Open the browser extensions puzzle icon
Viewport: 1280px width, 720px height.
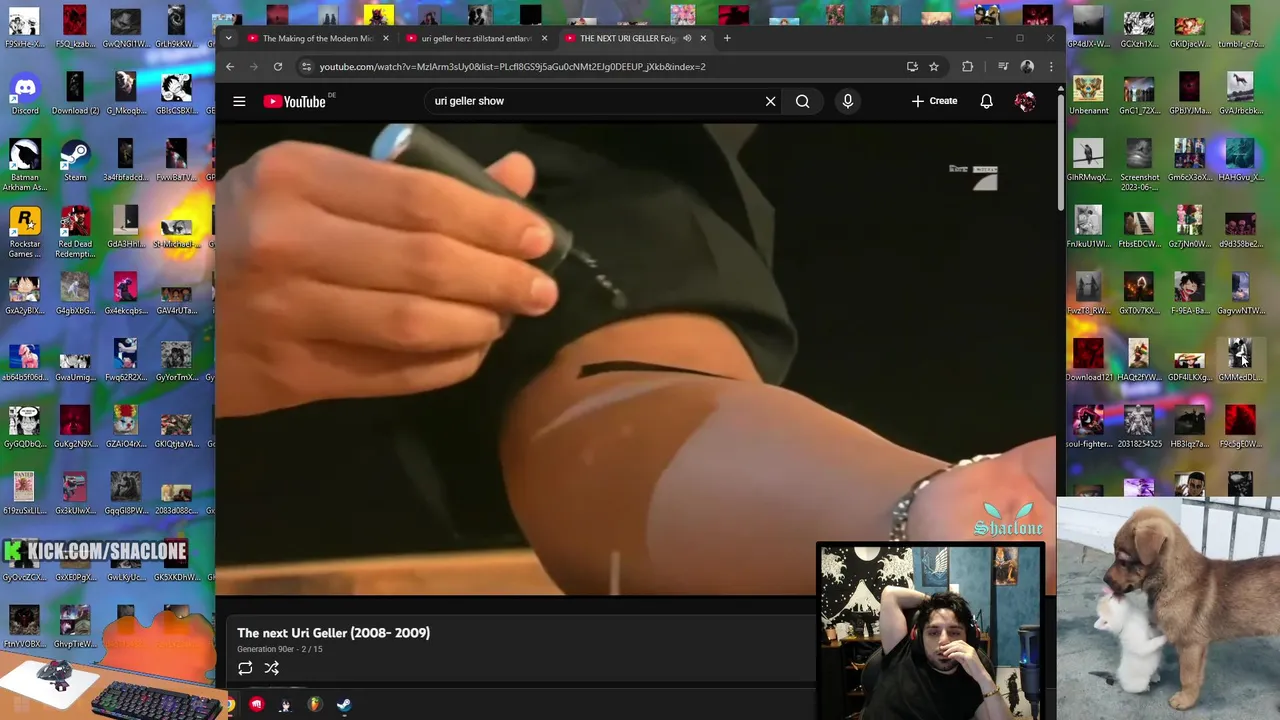[967, 67]
